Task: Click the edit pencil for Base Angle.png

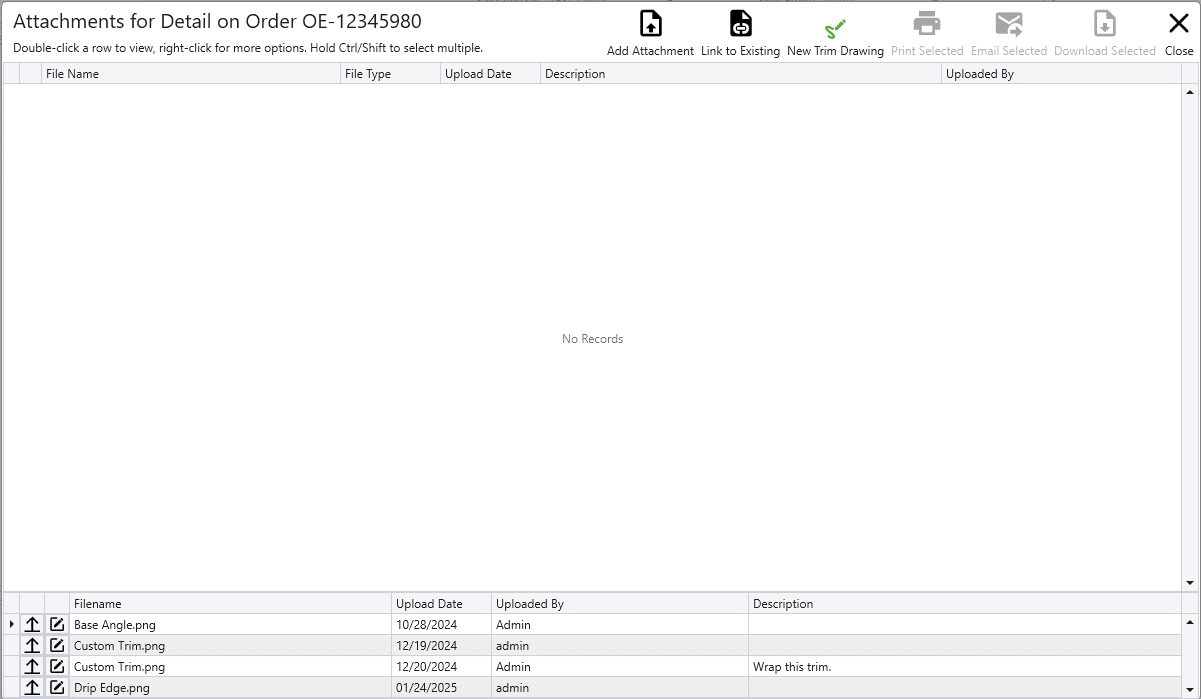Action: click(57, 624)
